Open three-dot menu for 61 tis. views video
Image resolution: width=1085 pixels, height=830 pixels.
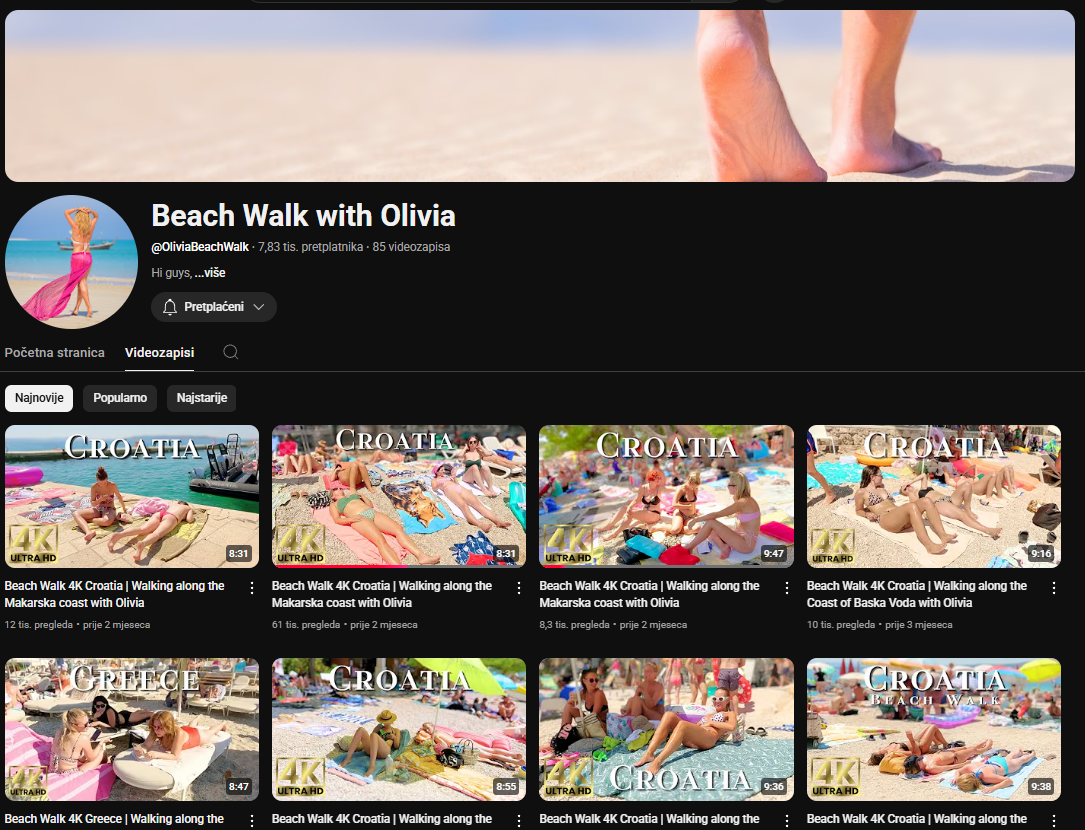coord(519,588)
